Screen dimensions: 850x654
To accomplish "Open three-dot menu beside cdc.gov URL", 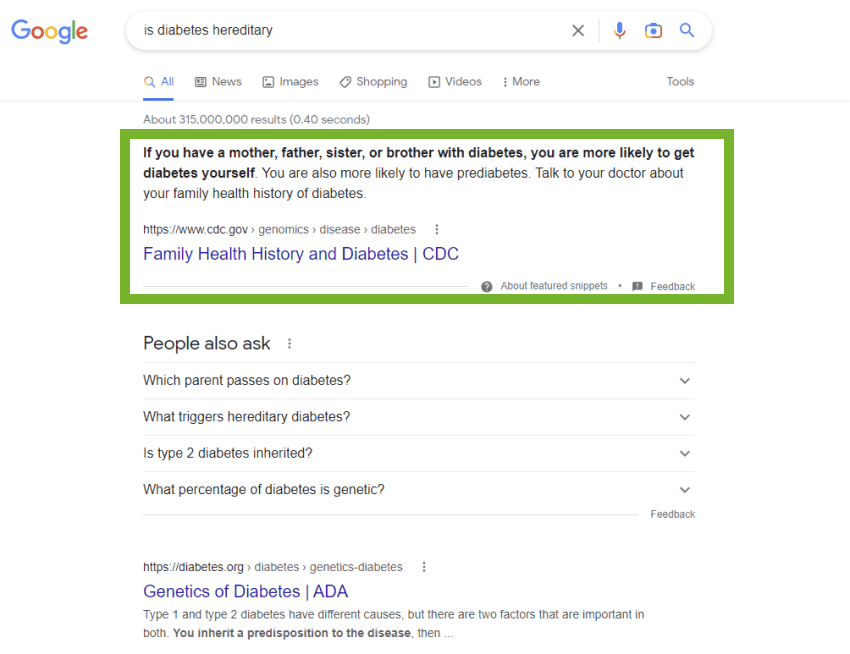I will [436, 229].
